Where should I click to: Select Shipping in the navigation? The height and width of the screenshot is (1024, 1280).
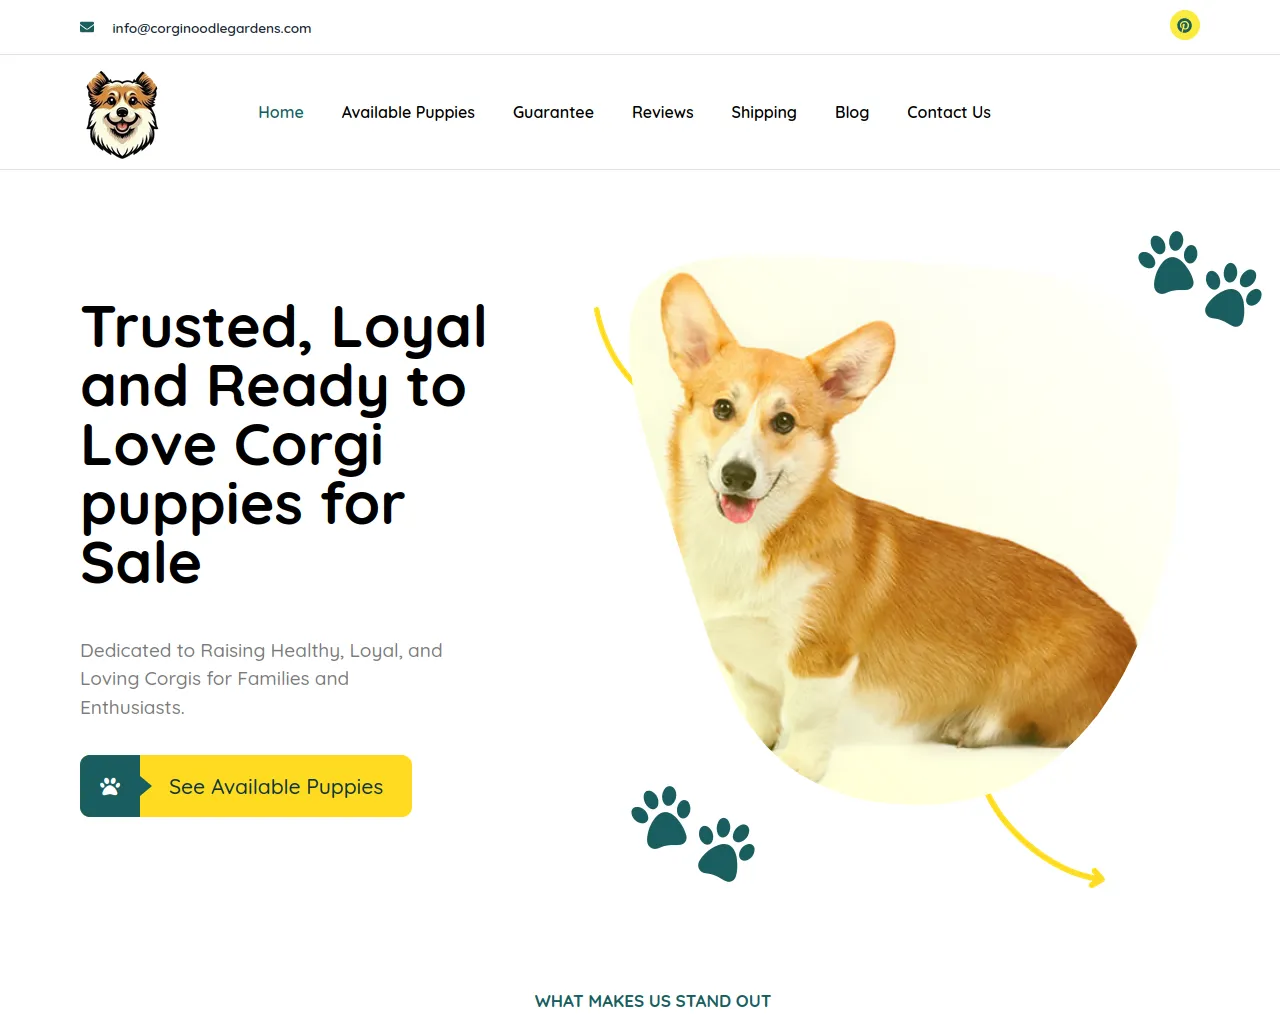click(764, 112)
